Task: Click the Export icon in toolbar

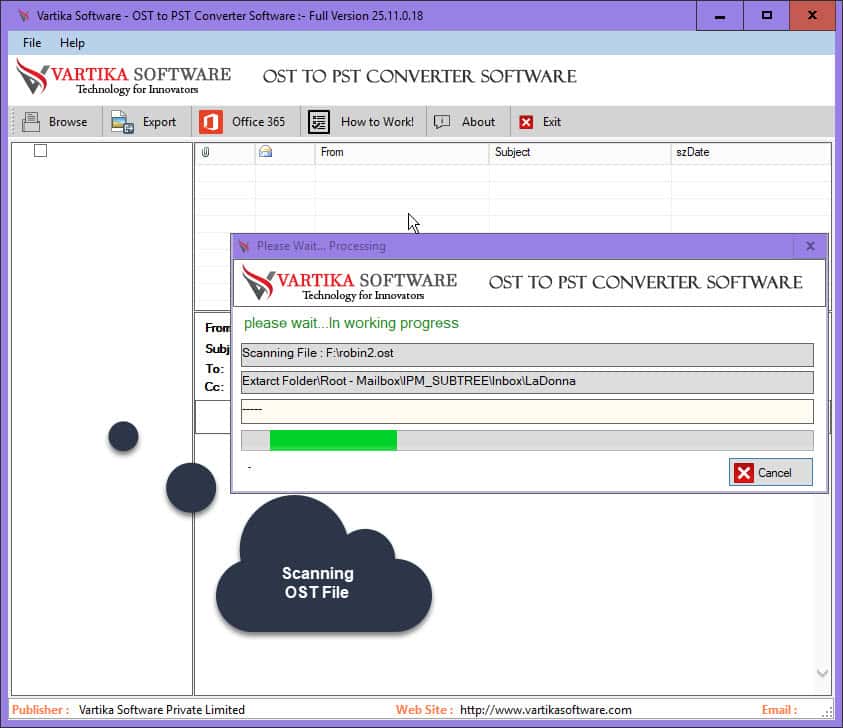Action: (122, 122)
